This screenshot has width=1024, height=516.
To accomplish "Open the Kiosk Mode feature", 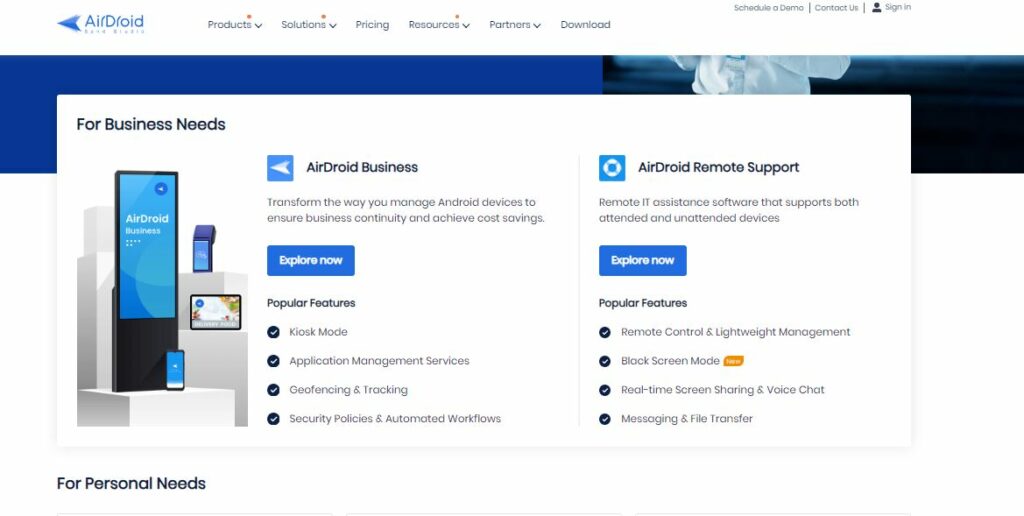I will (318, 332).
